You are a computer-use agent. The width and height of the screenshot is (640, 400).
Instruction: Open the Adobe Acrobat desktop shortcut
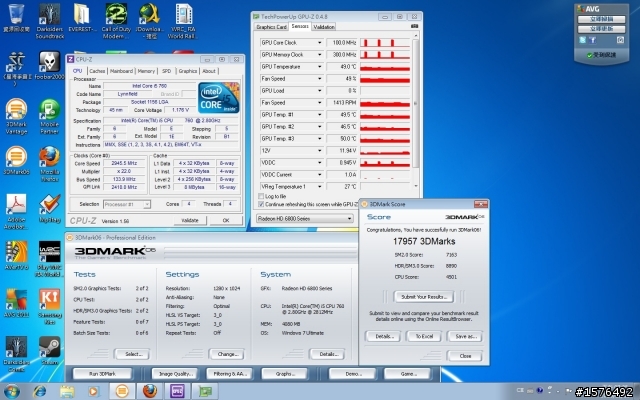[x=16, y=212]
